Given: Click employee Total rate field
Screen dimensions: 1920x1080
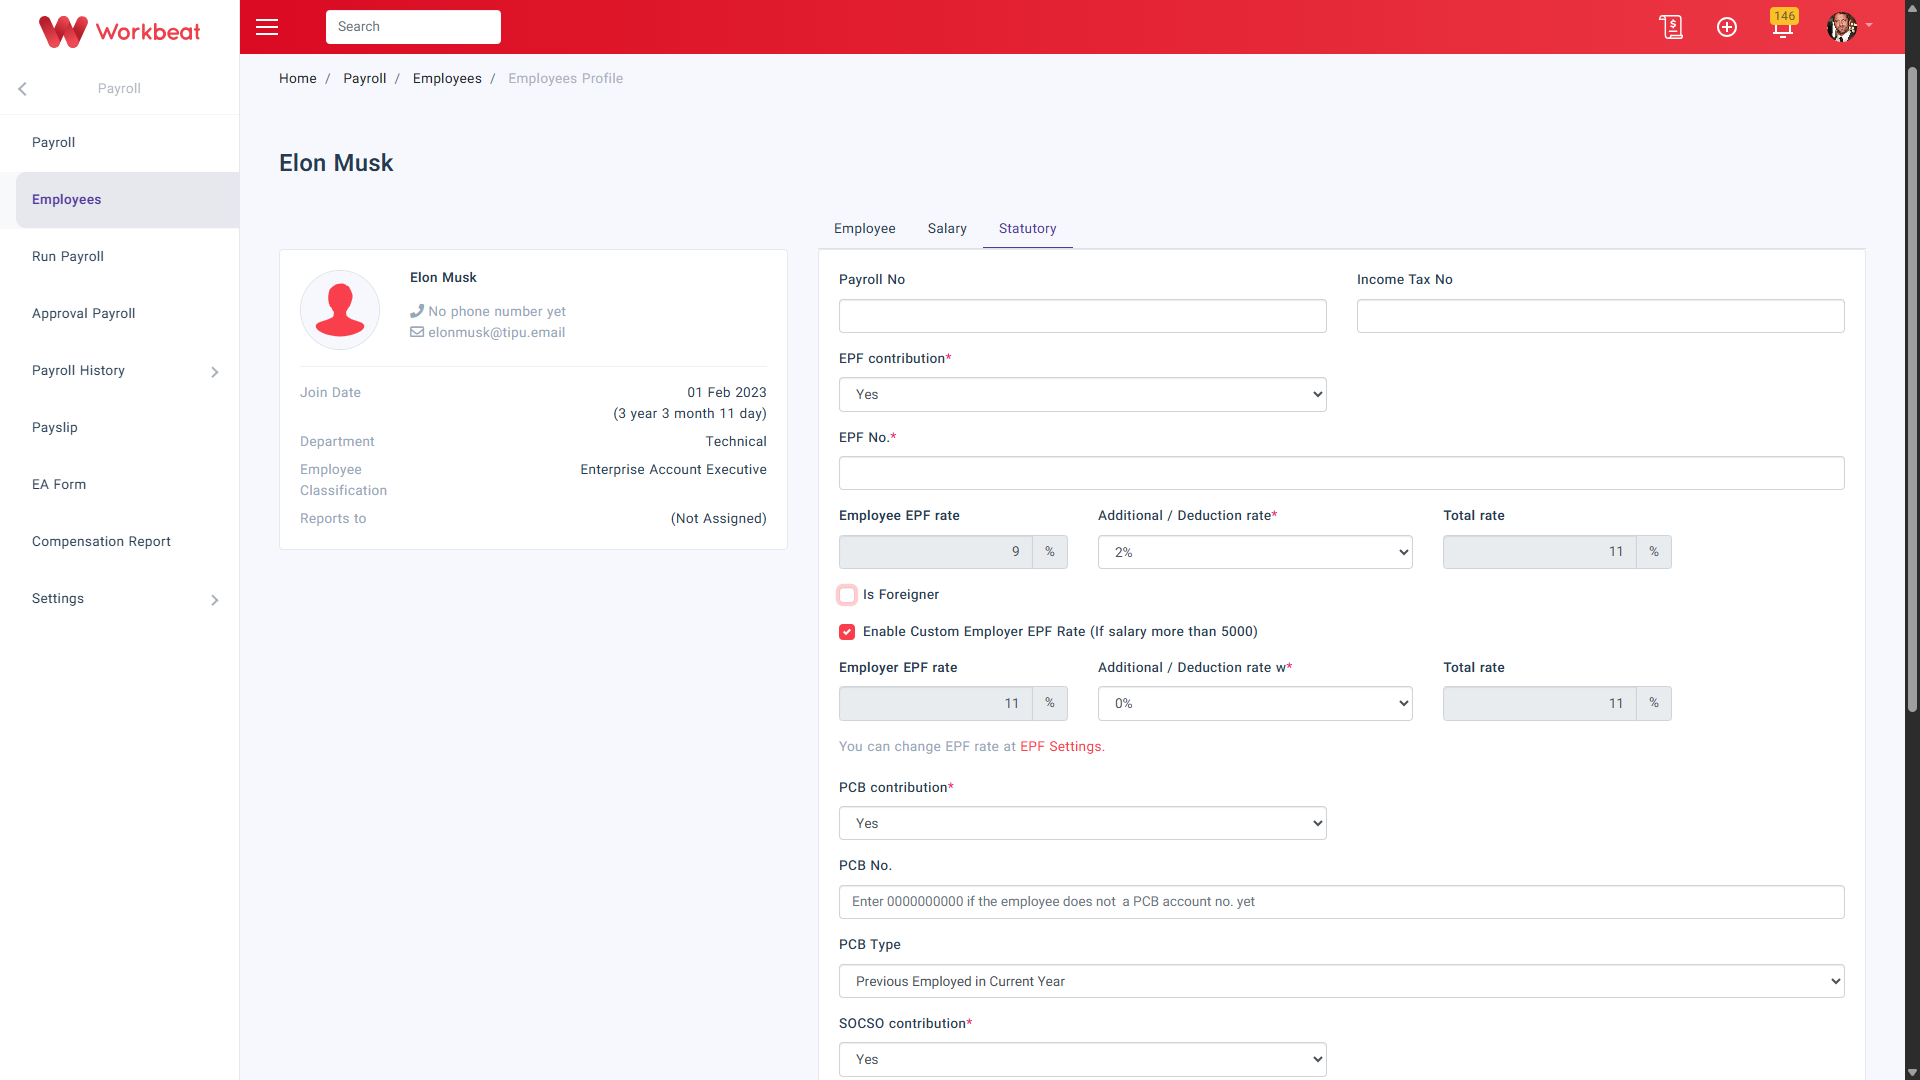Looking at the screenshot, I should coord(1539,552).
